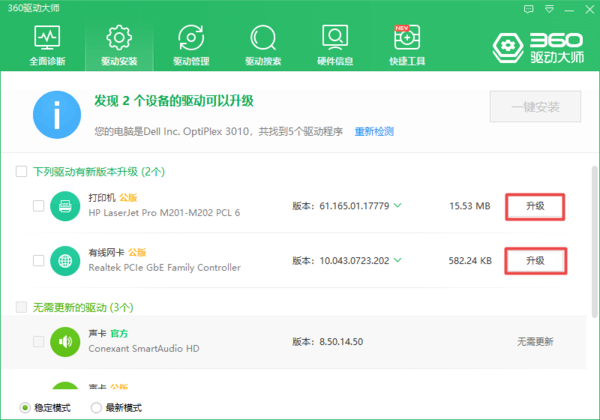This screenshot has height=420, width=600.
Task: Open the 快捷工具 quick tools section
Action: point(407,46)
